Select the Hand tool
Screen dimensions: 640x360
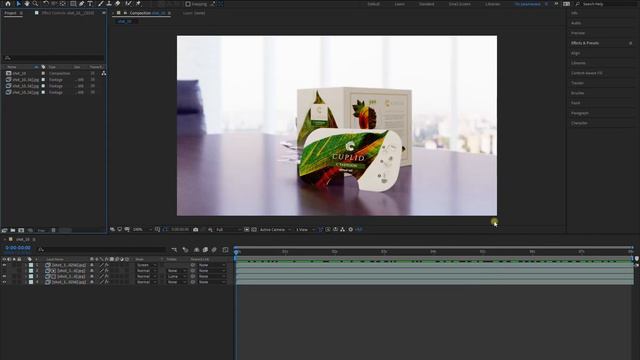click(27, 4)
